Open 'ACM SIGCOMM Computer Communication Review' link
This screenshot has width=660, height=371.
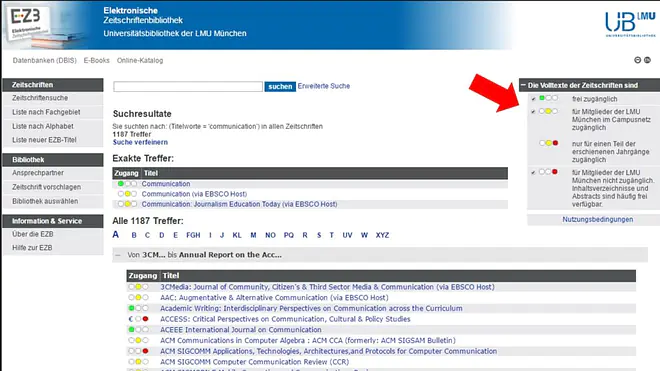(254, 362)
